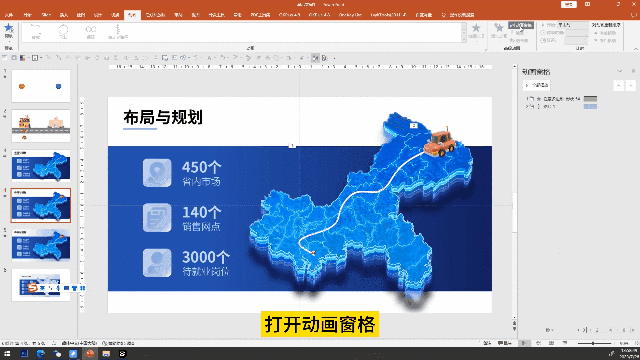Select slide 5 thumbnail

click(x=41, y=245)
